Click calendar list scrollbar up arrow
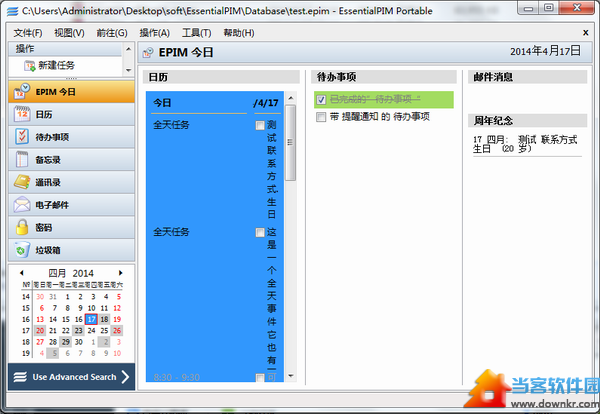 pos(290,98)
